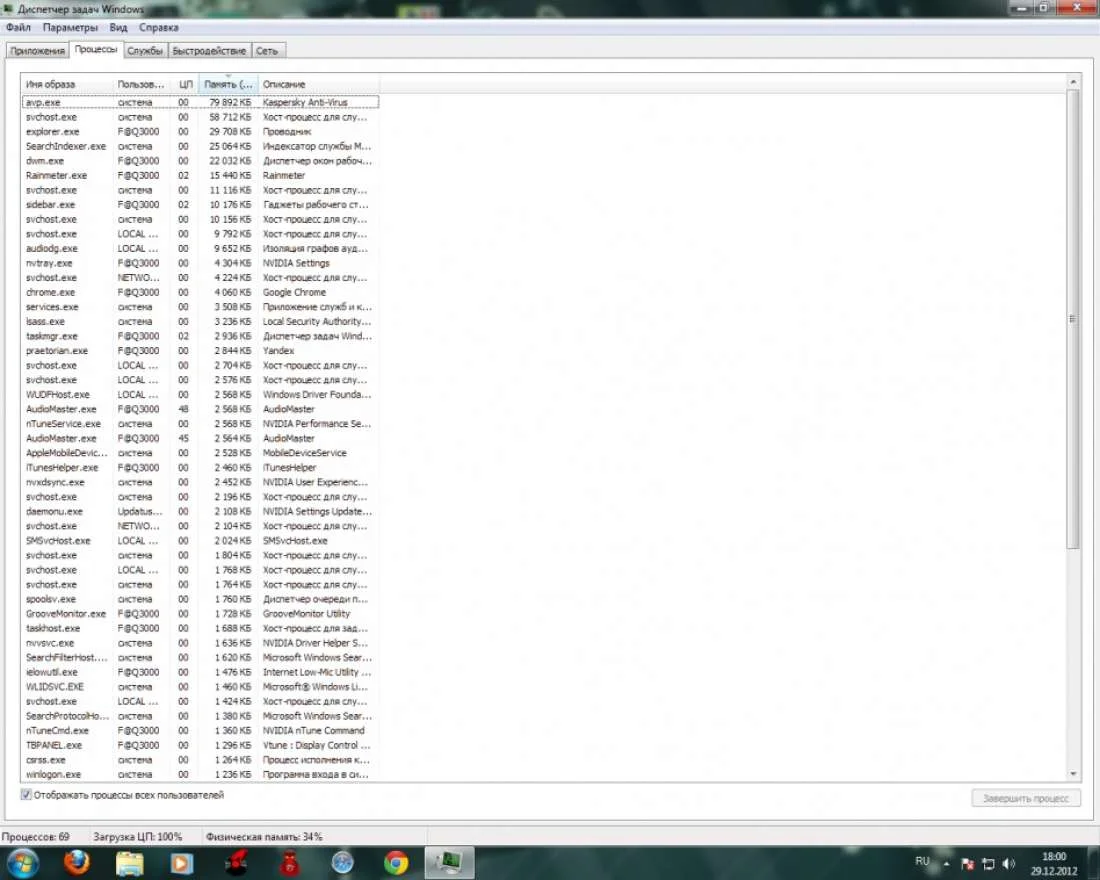Select the sidebar.exe process row
Screen dimensions: 1100x880
click(200, 205)
